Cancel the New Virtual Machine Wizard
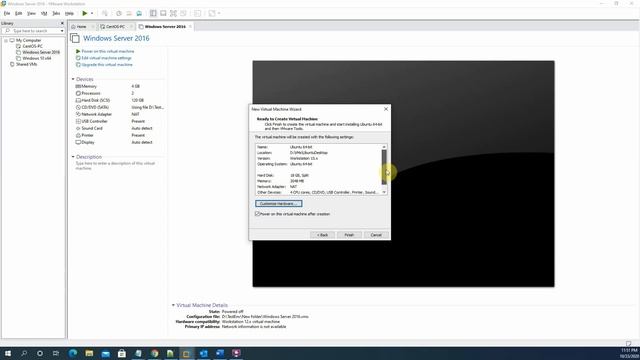 pyautogui.click(x=376, y=235)
